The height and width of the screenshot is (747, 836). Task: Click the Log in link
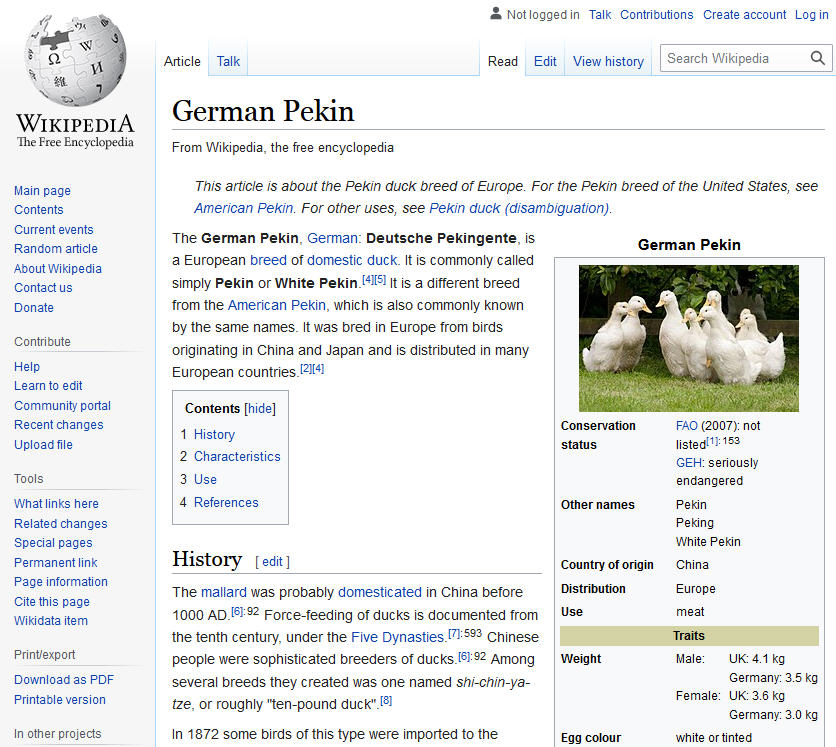tap(811, 15)
